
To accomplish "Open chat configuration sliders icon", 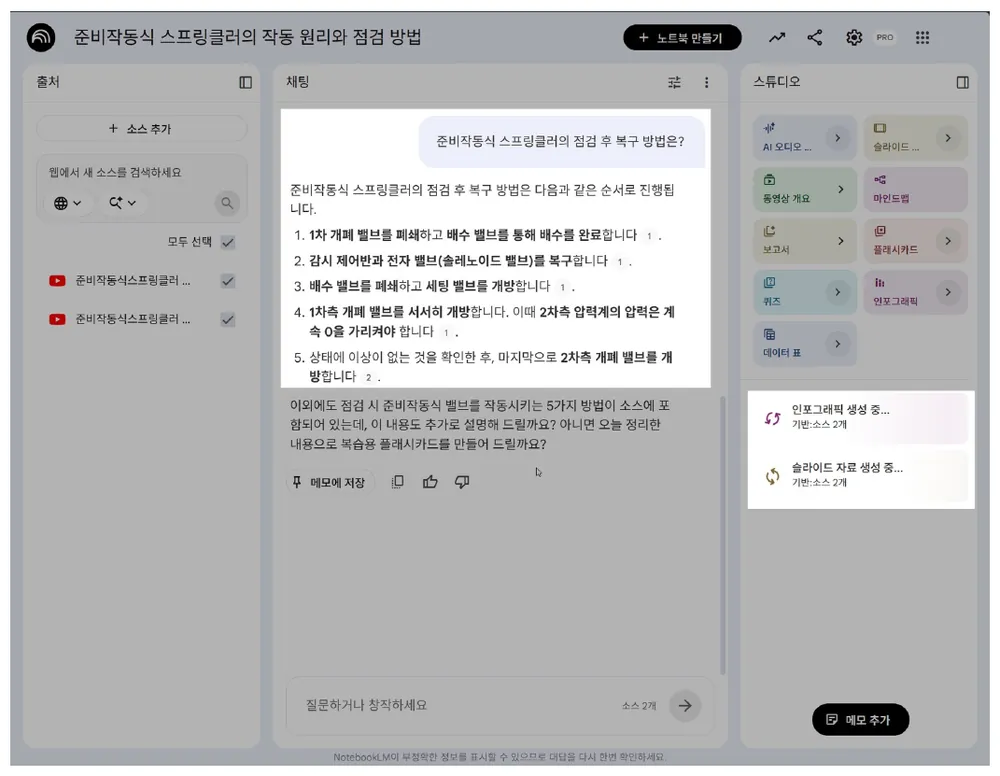I will (674, 82).
